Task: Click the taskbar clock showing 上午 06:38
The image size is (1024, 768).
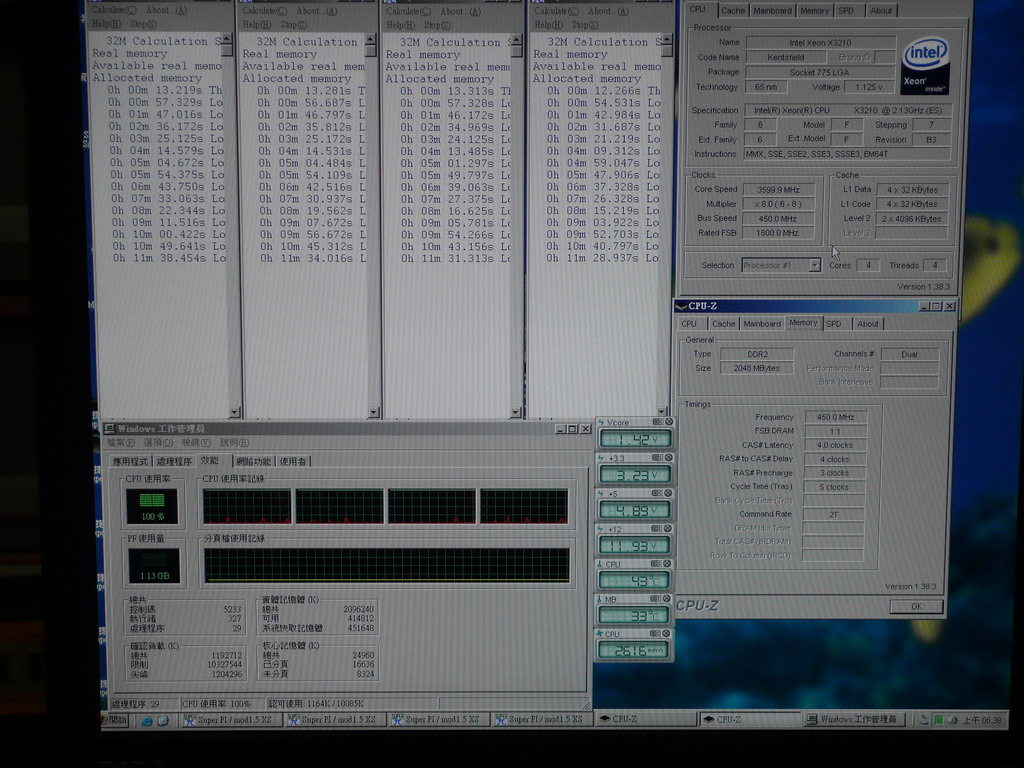Action: (982, 720)
